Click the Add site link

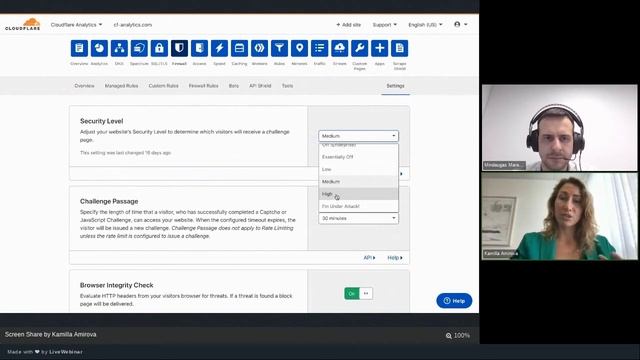tap(349, 25)
